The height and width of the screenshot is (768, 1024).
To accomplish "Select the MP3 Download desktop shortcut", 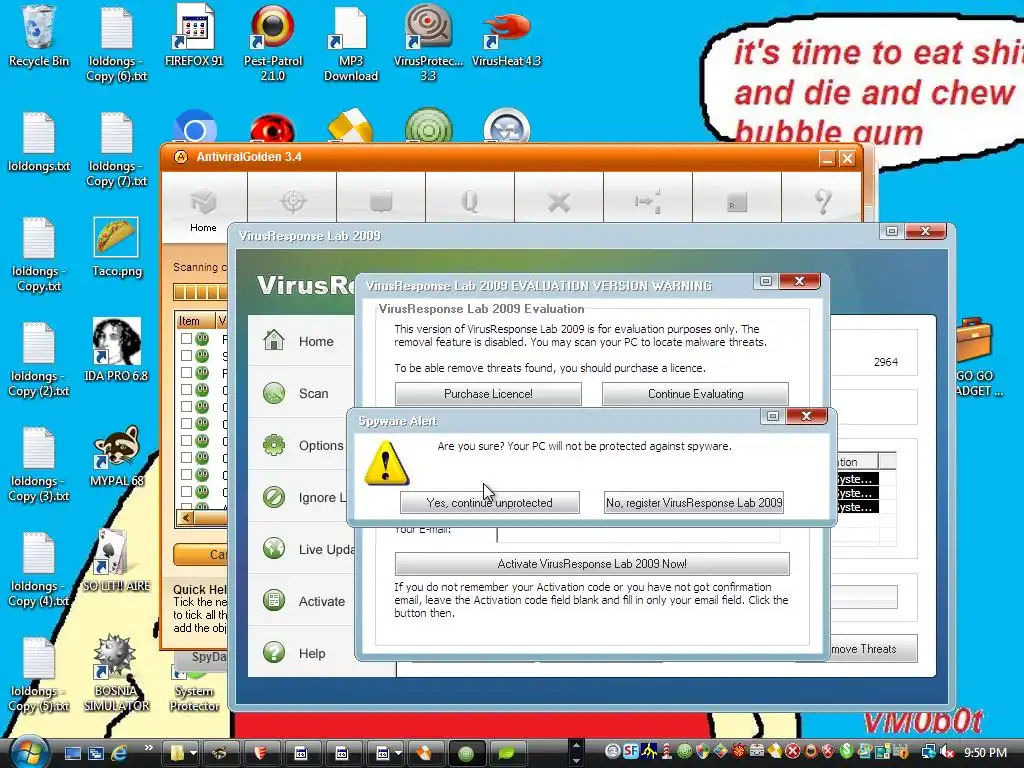I will [x=351, y=43].
